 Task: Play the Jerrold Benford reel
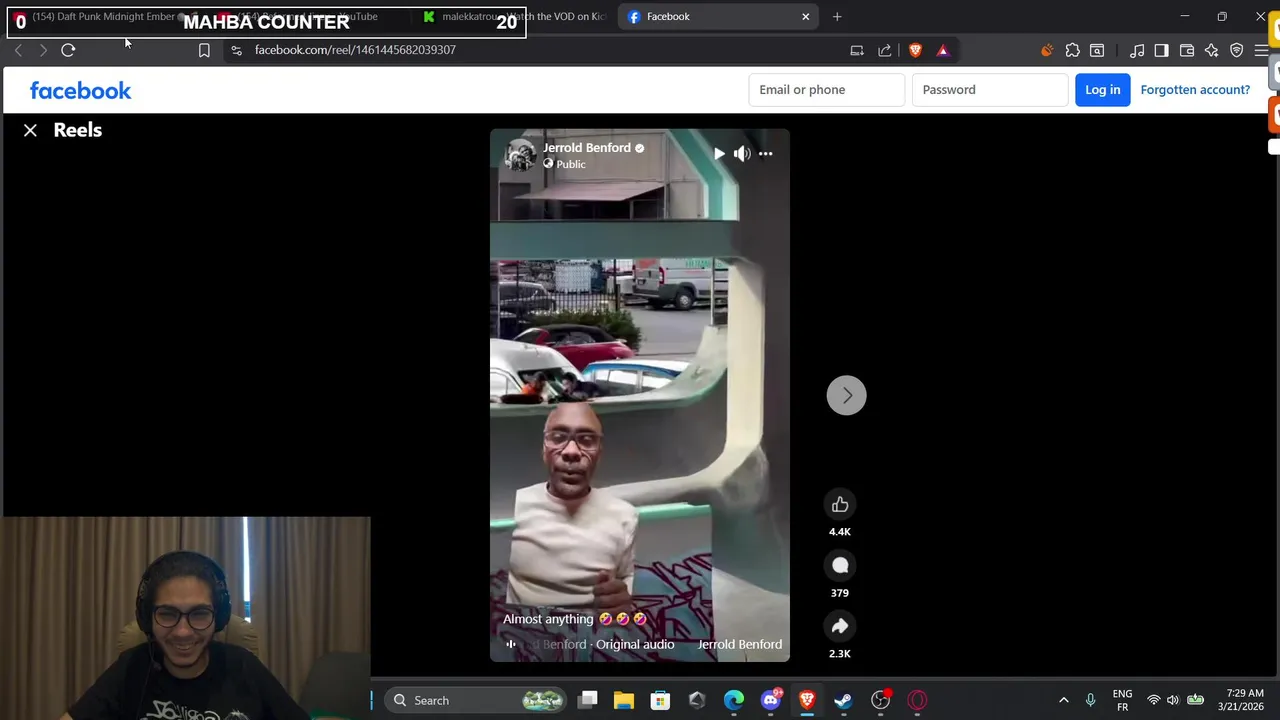point(719,154)
